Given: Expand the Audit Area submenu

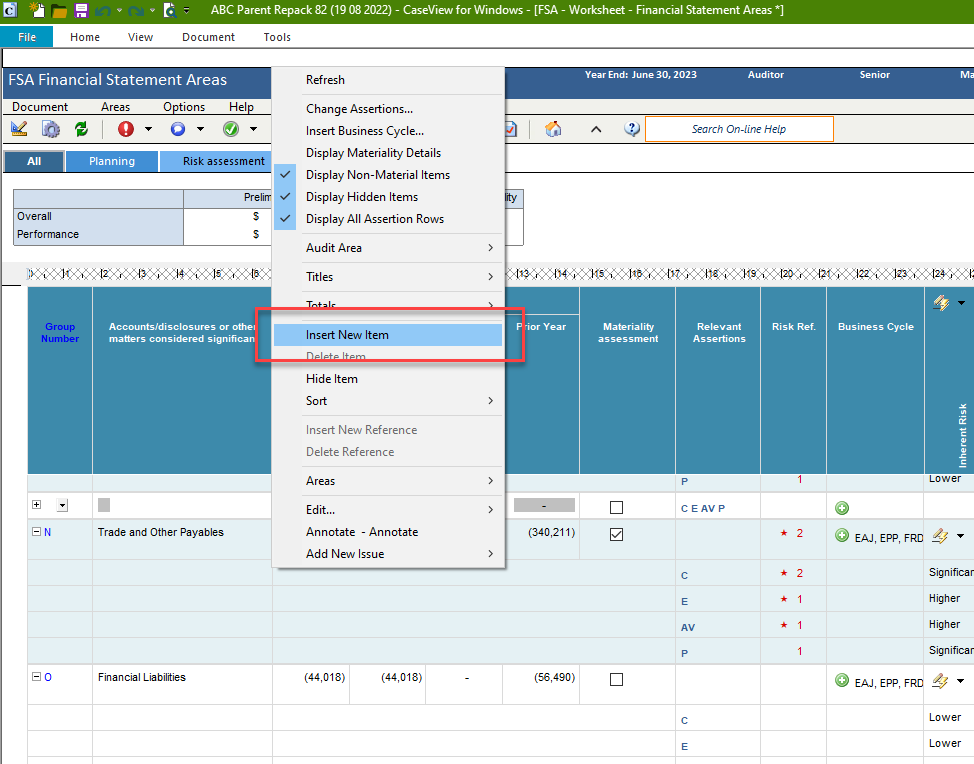Looking at the screenshot, I should coord(388,248).
